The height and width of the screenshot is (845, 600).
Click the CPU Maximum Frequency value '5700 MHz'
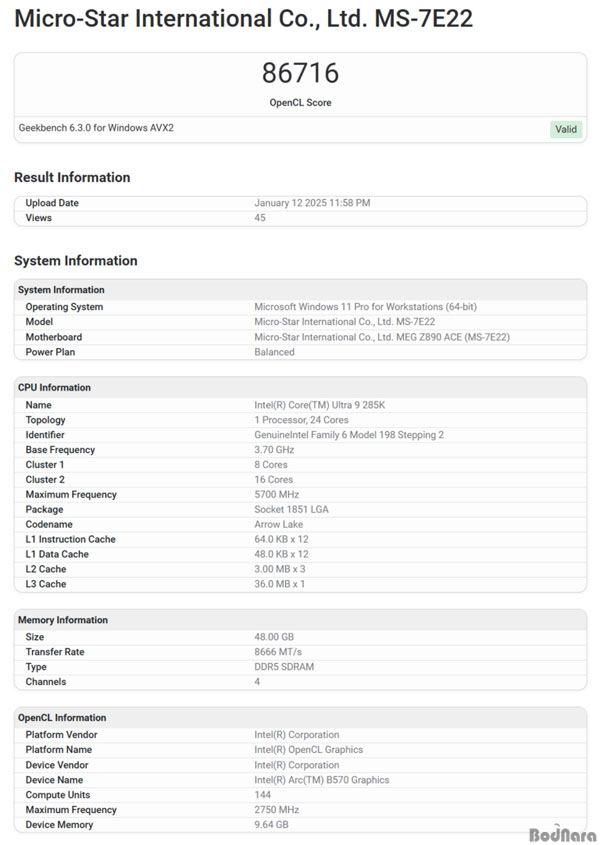(277, 494)
